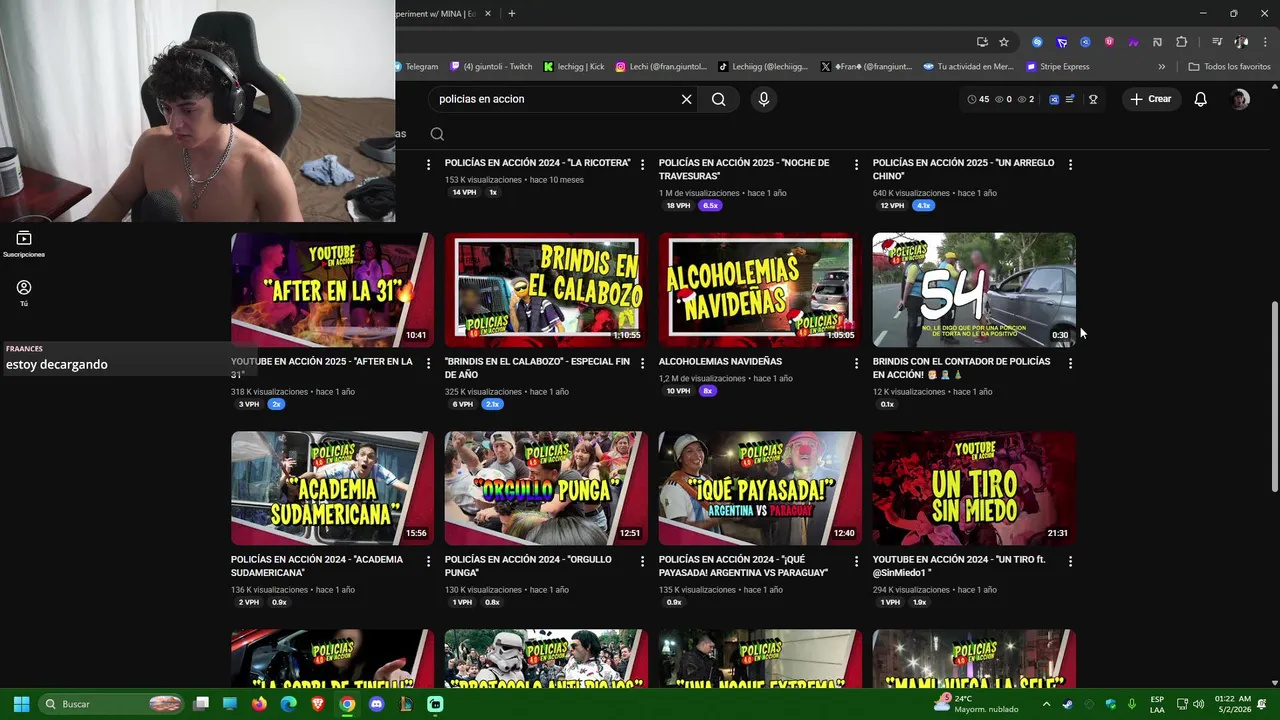This screenshot has width=1280, height=720.
Task: Open the browser extensions puzzle icon
Action: point(1181,42)
